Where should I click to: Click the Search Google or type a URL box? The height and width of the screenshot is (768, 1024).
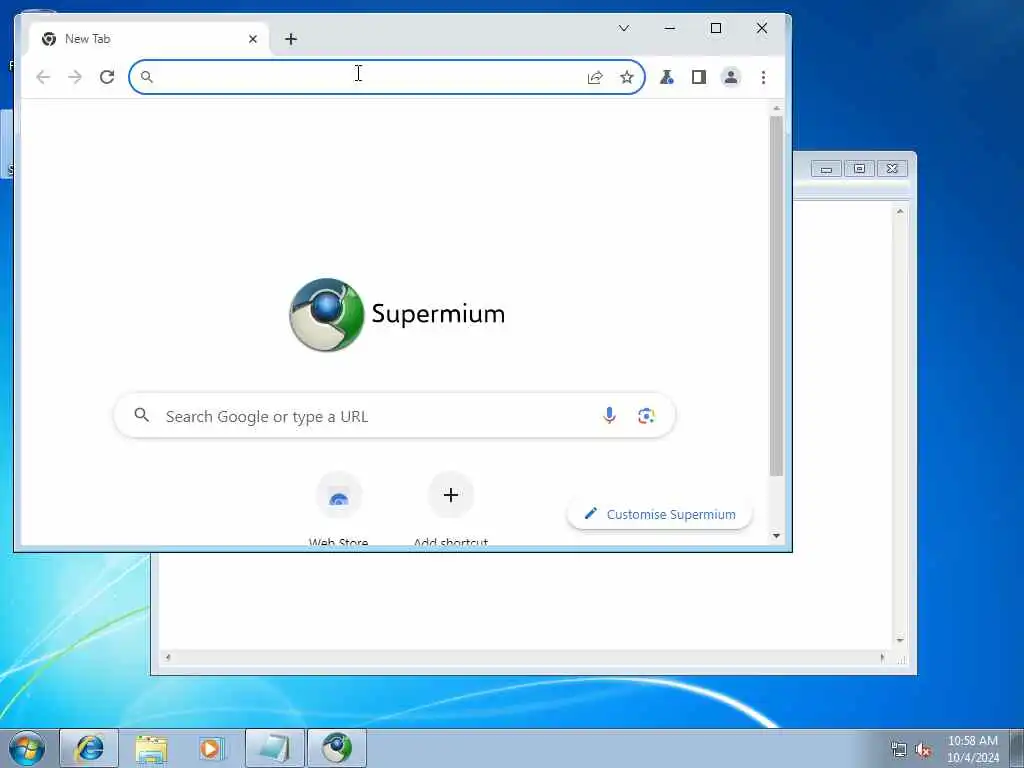pos(394,416)
